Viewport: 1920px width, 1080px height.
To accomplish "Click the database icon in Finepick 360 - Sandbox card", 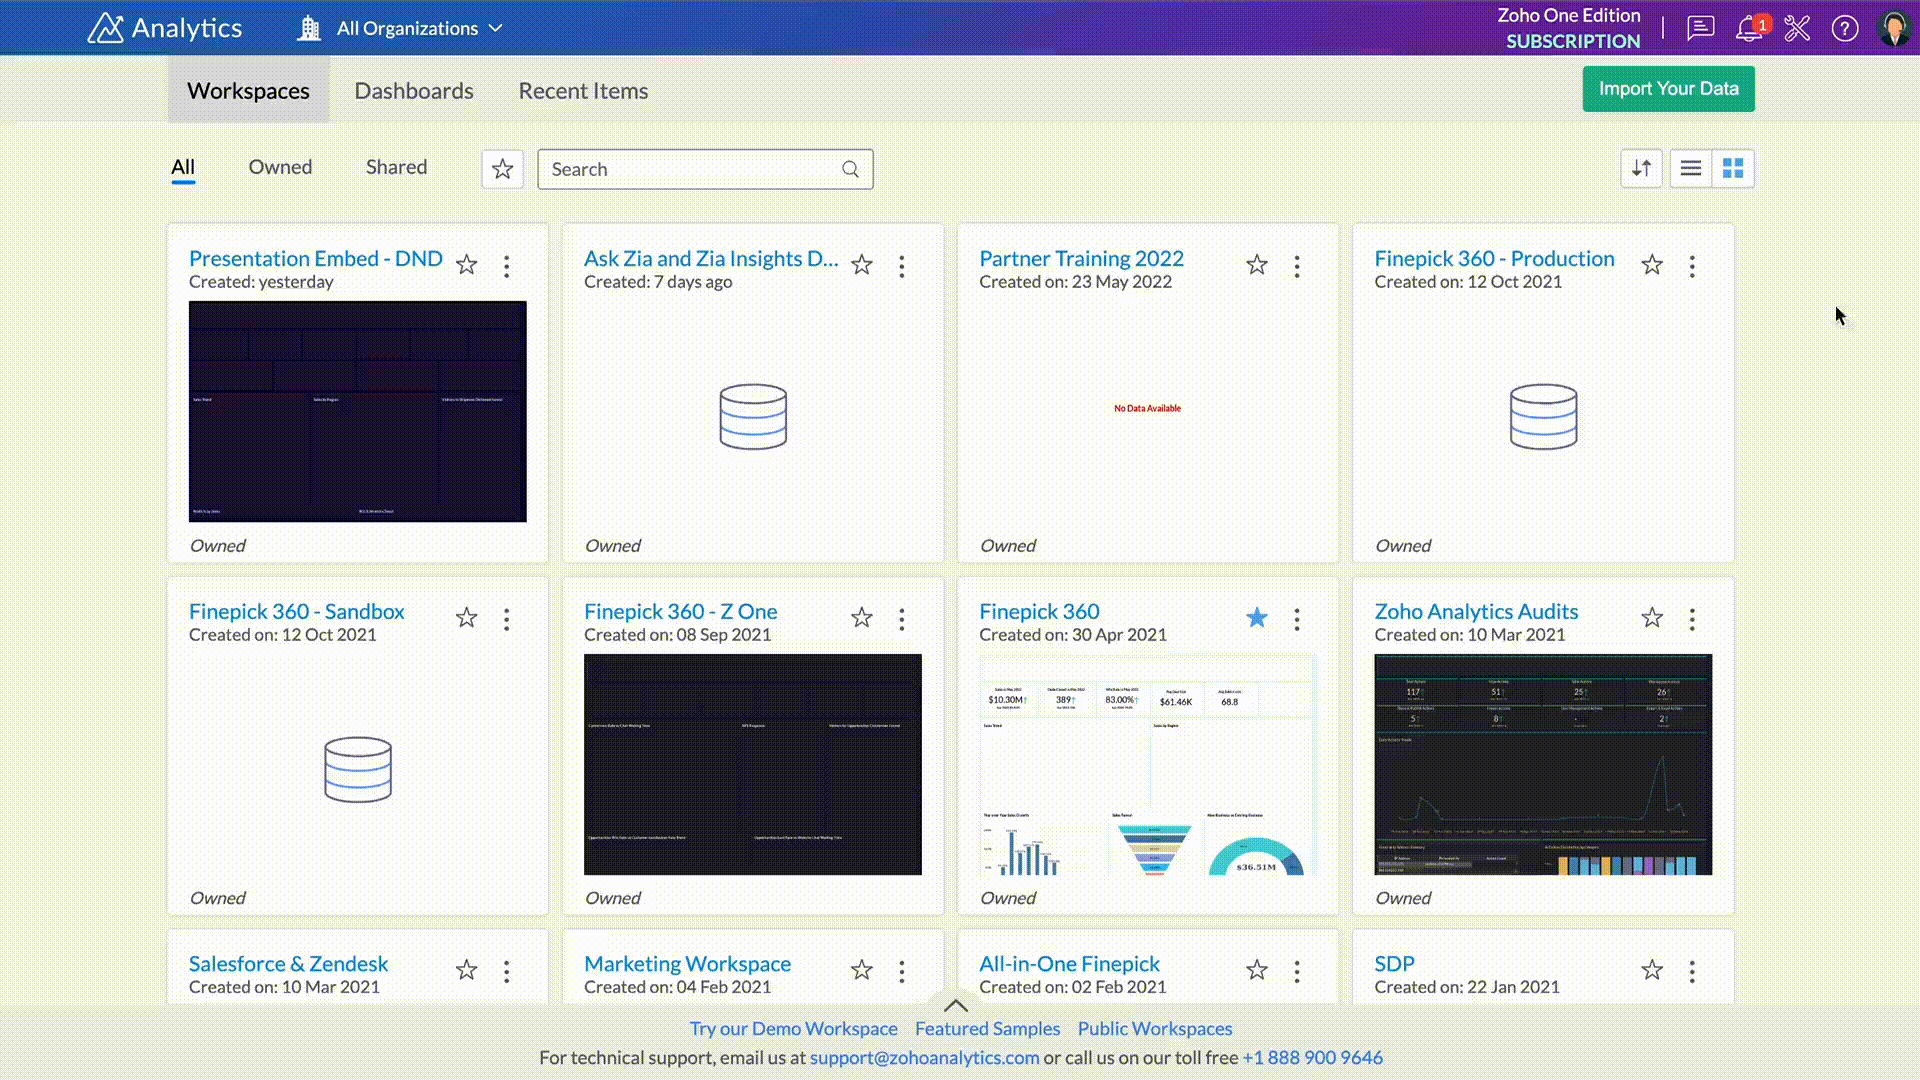I will click(358, 770).
